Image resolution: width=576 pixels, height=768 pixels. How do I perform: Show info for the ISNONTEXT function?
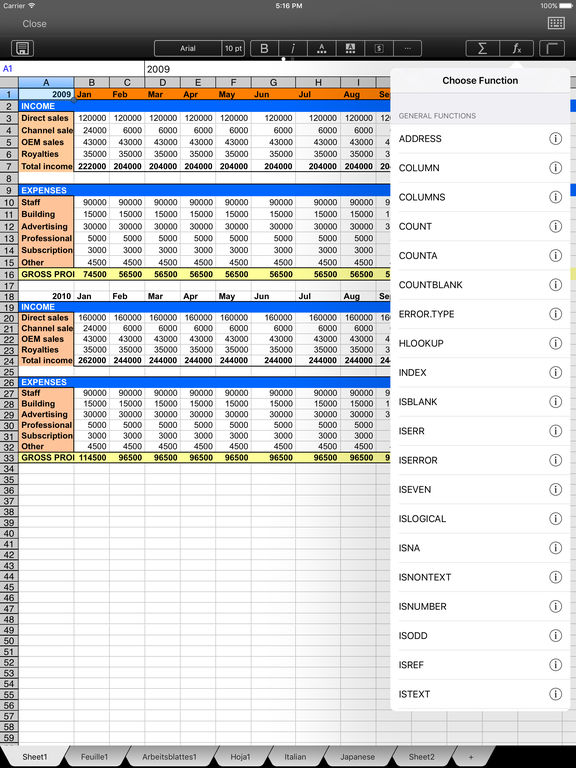tap(555, 577)
